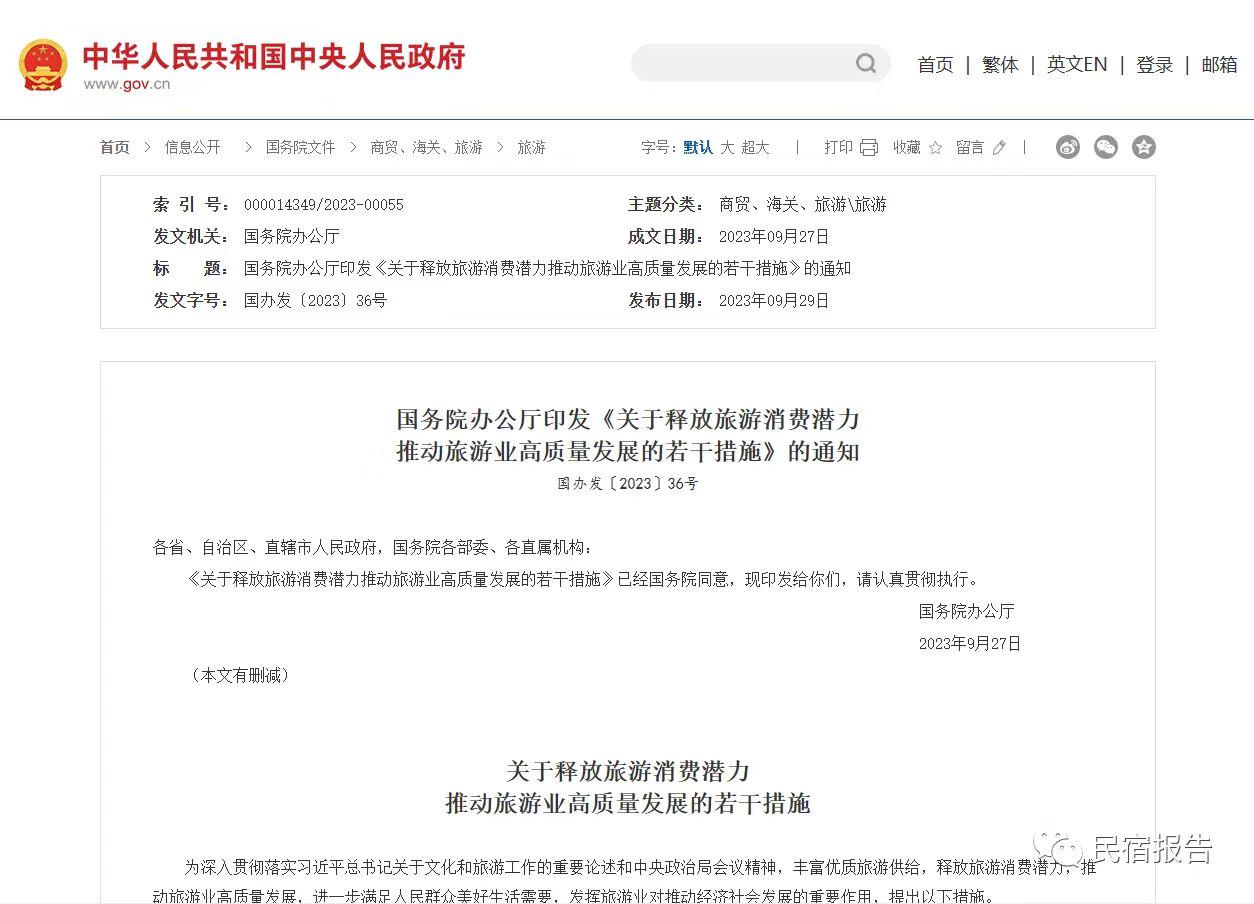Share via the Qzone star icon
The height and width of the screenshot is (904, 1254).
point(1144,147)
